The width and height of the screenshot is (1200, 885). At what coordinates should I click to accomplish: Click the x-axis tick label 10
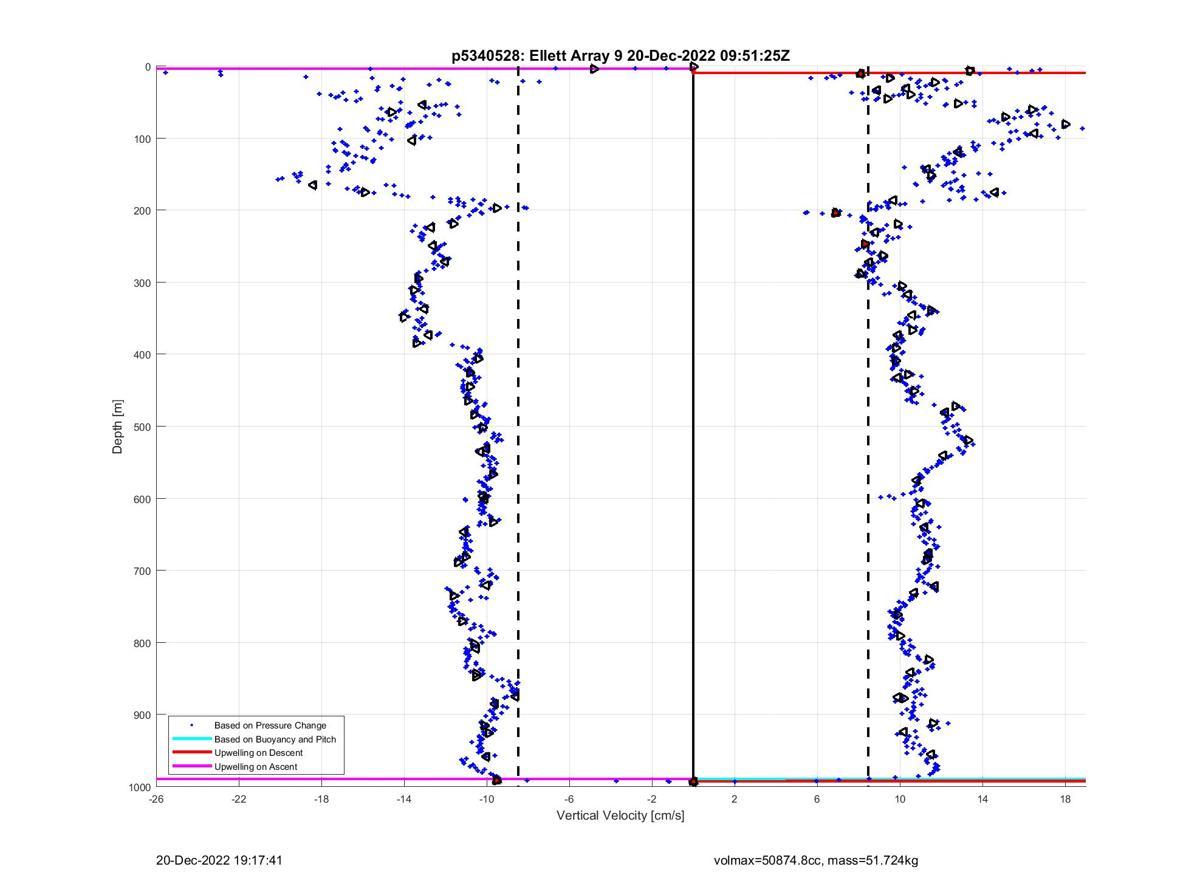(x=900, y=799)
